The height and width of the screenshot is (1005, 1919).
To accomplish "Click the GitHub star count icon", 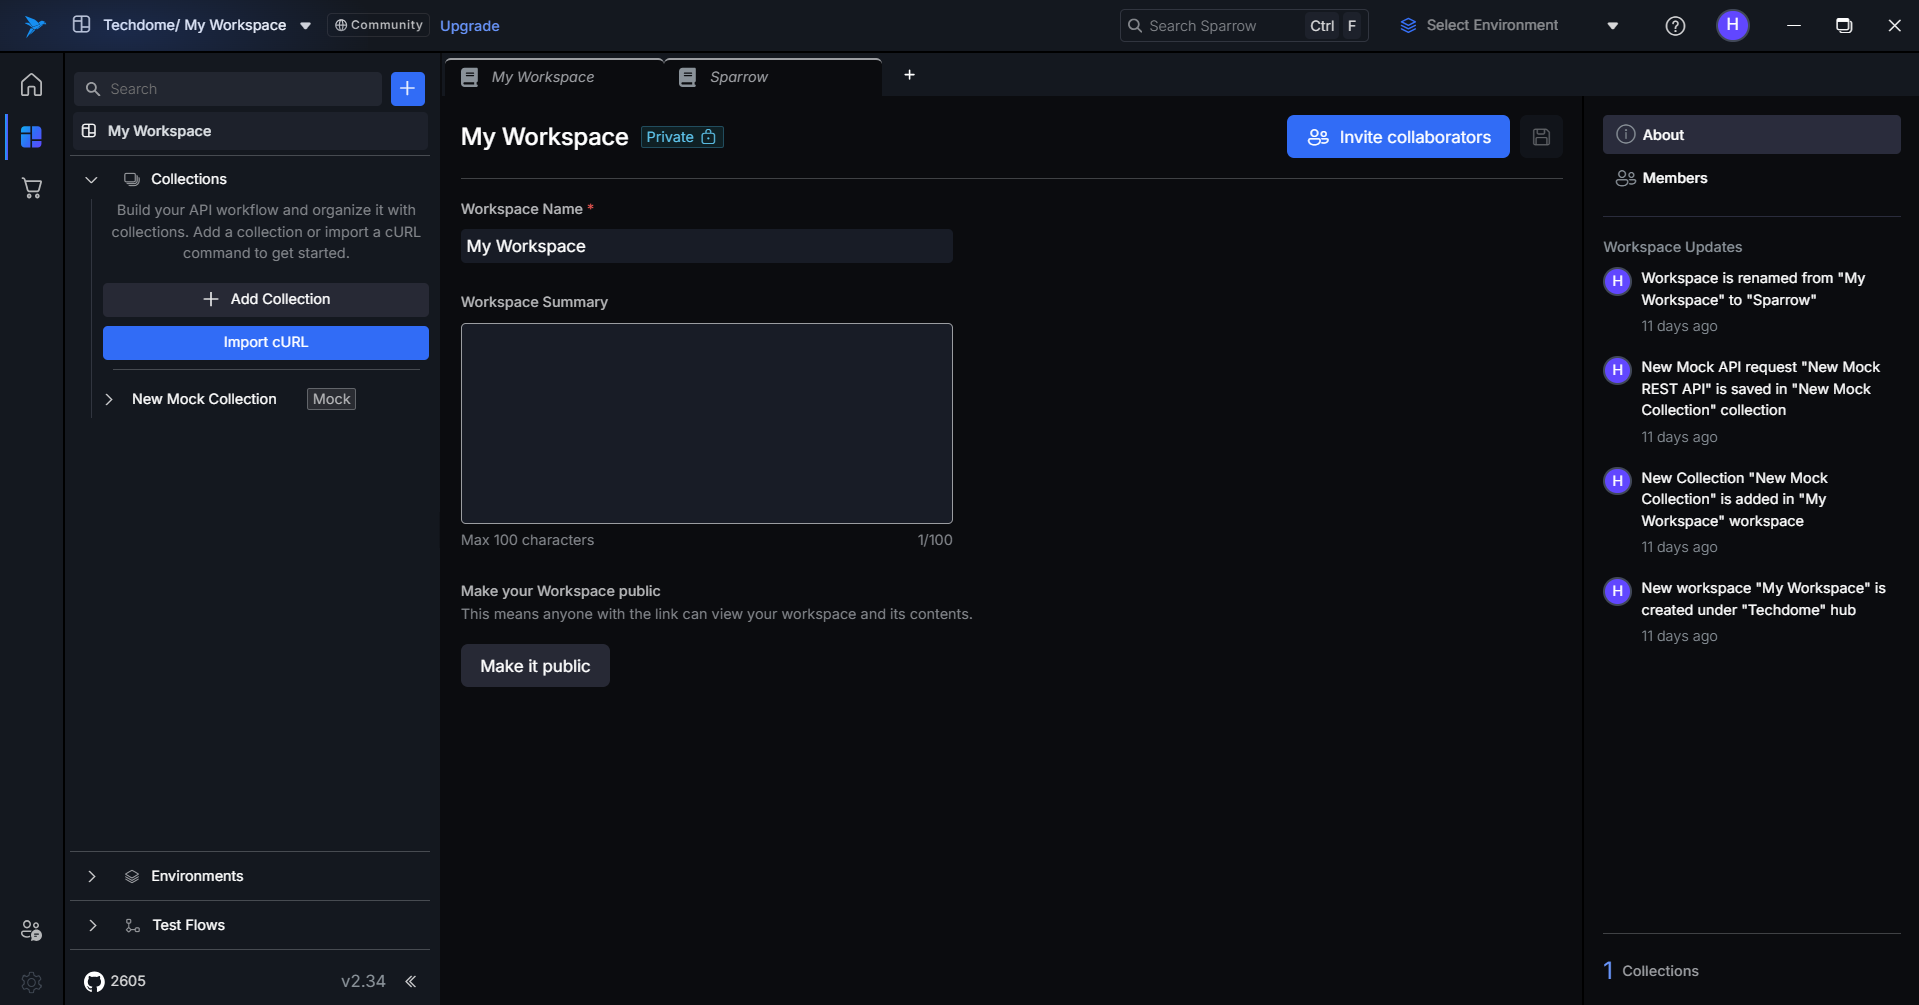I will pos(95,982).
